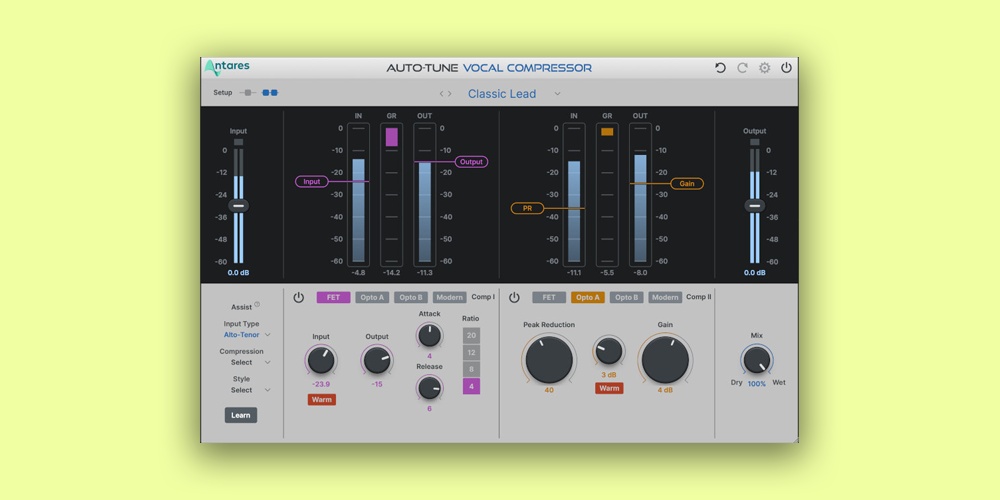
Task: Switch Comp II to Modern mode
Action: click(x=665, y=298)
